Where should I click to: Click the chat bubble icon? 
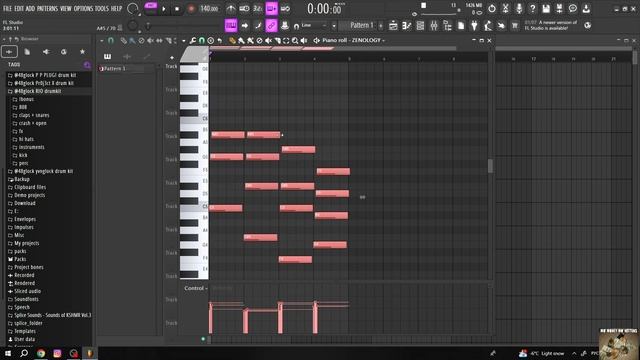pos(573,8)
